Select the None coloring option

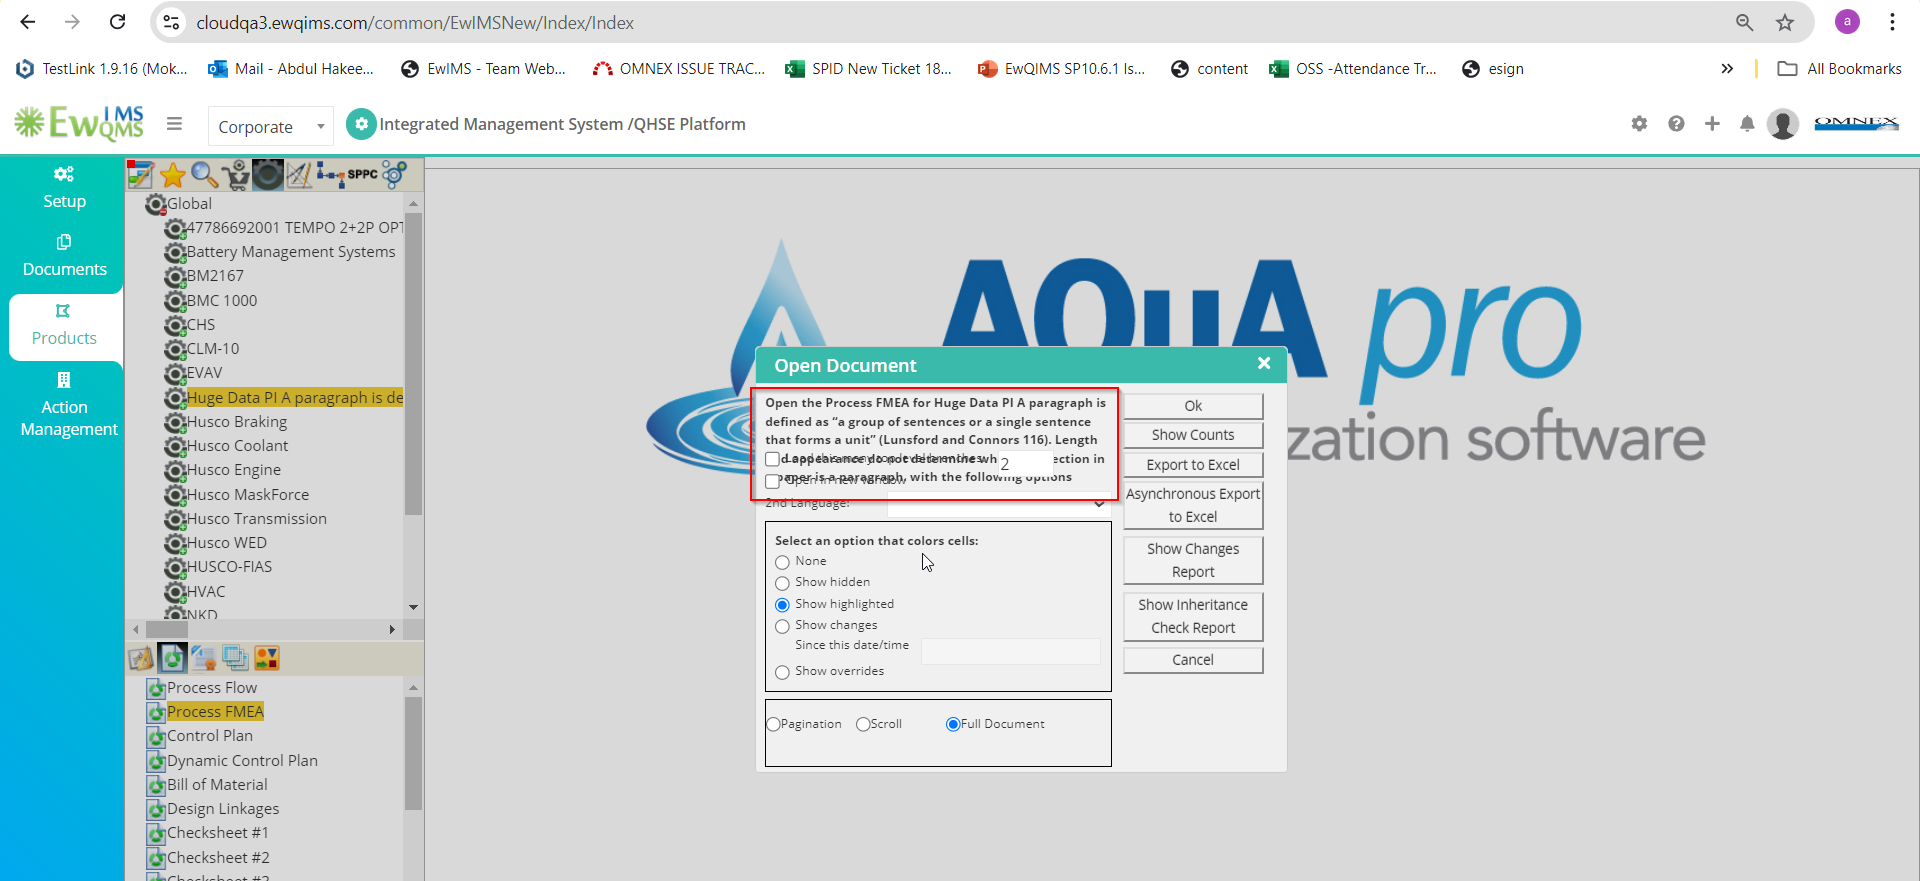[782, 562]
